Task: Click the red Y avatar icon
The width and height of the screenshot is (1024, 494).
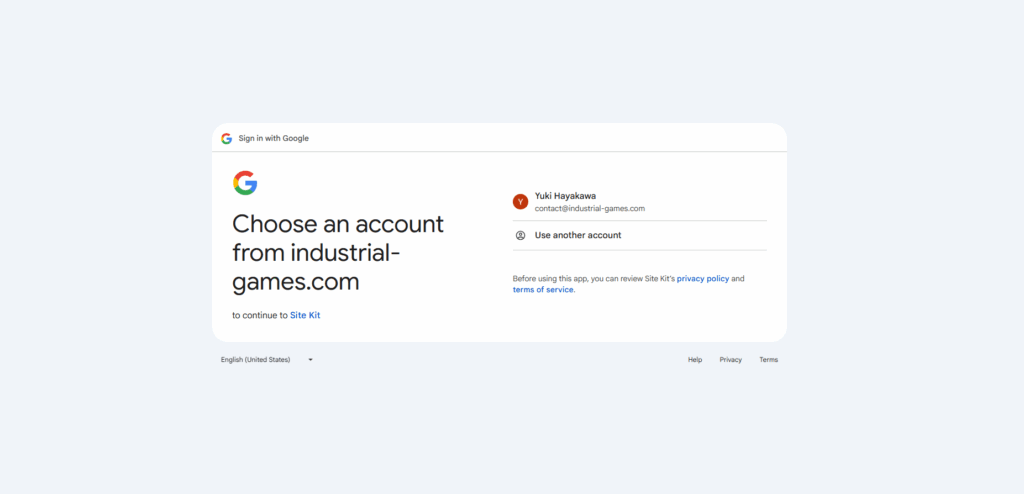Action: tap(520, 202)
